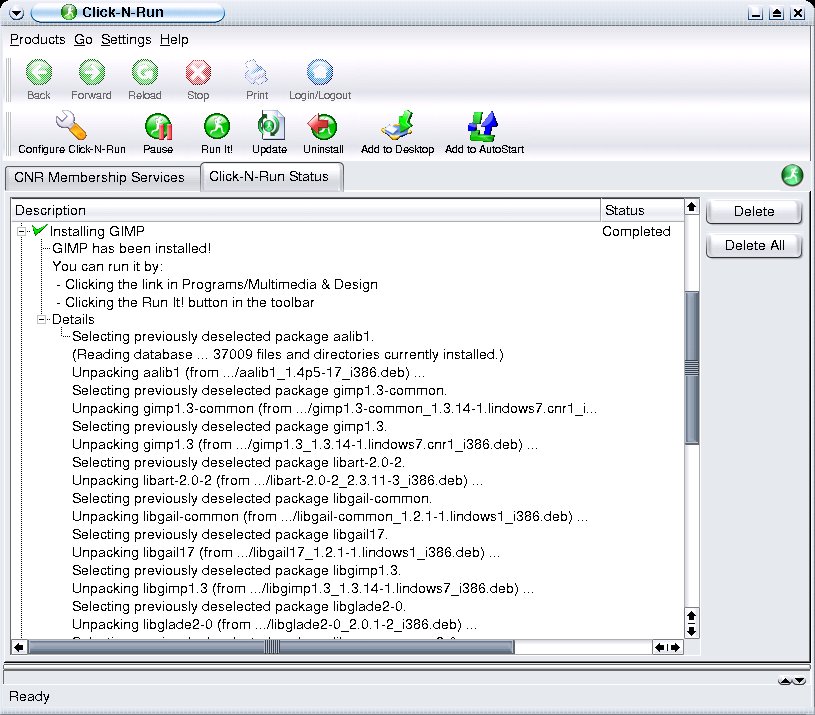Open the Settings menu
This screenshot has height=715, width=815.
[126, 39]
